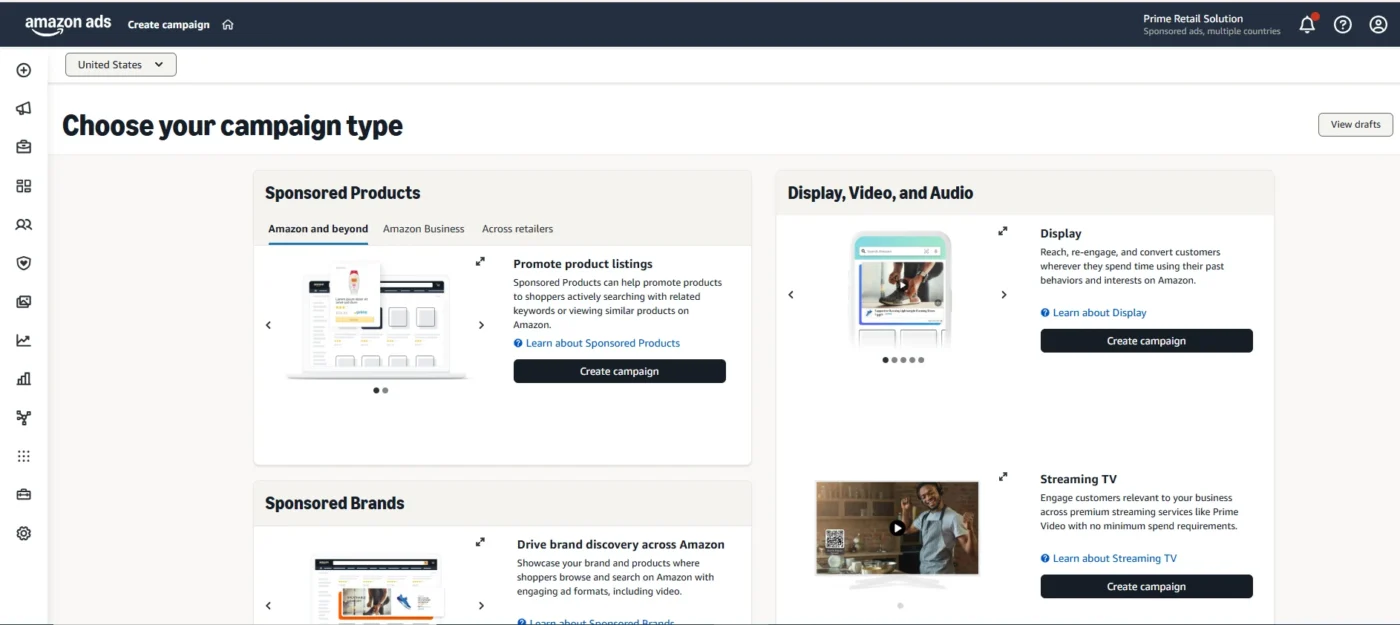Show previous Display preview slide
The image size is (1400, 625).
(x=791, y=295)
